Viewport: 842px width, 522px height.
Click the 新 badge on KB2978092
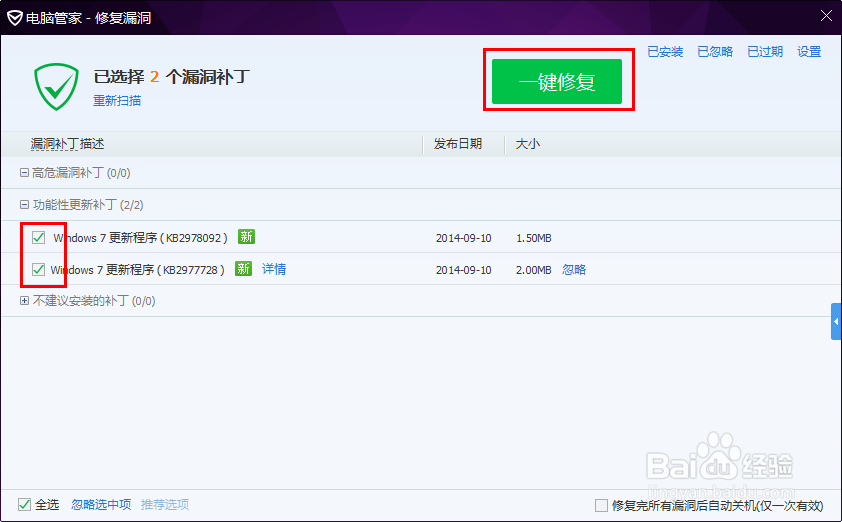coord(246,236)
